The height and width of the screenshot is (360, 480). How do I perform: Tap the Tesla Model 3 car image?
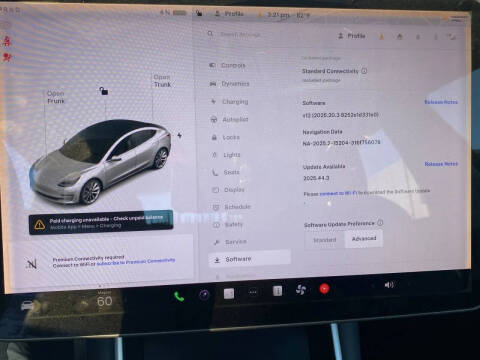pyautogui.click(x=102, y=162)
